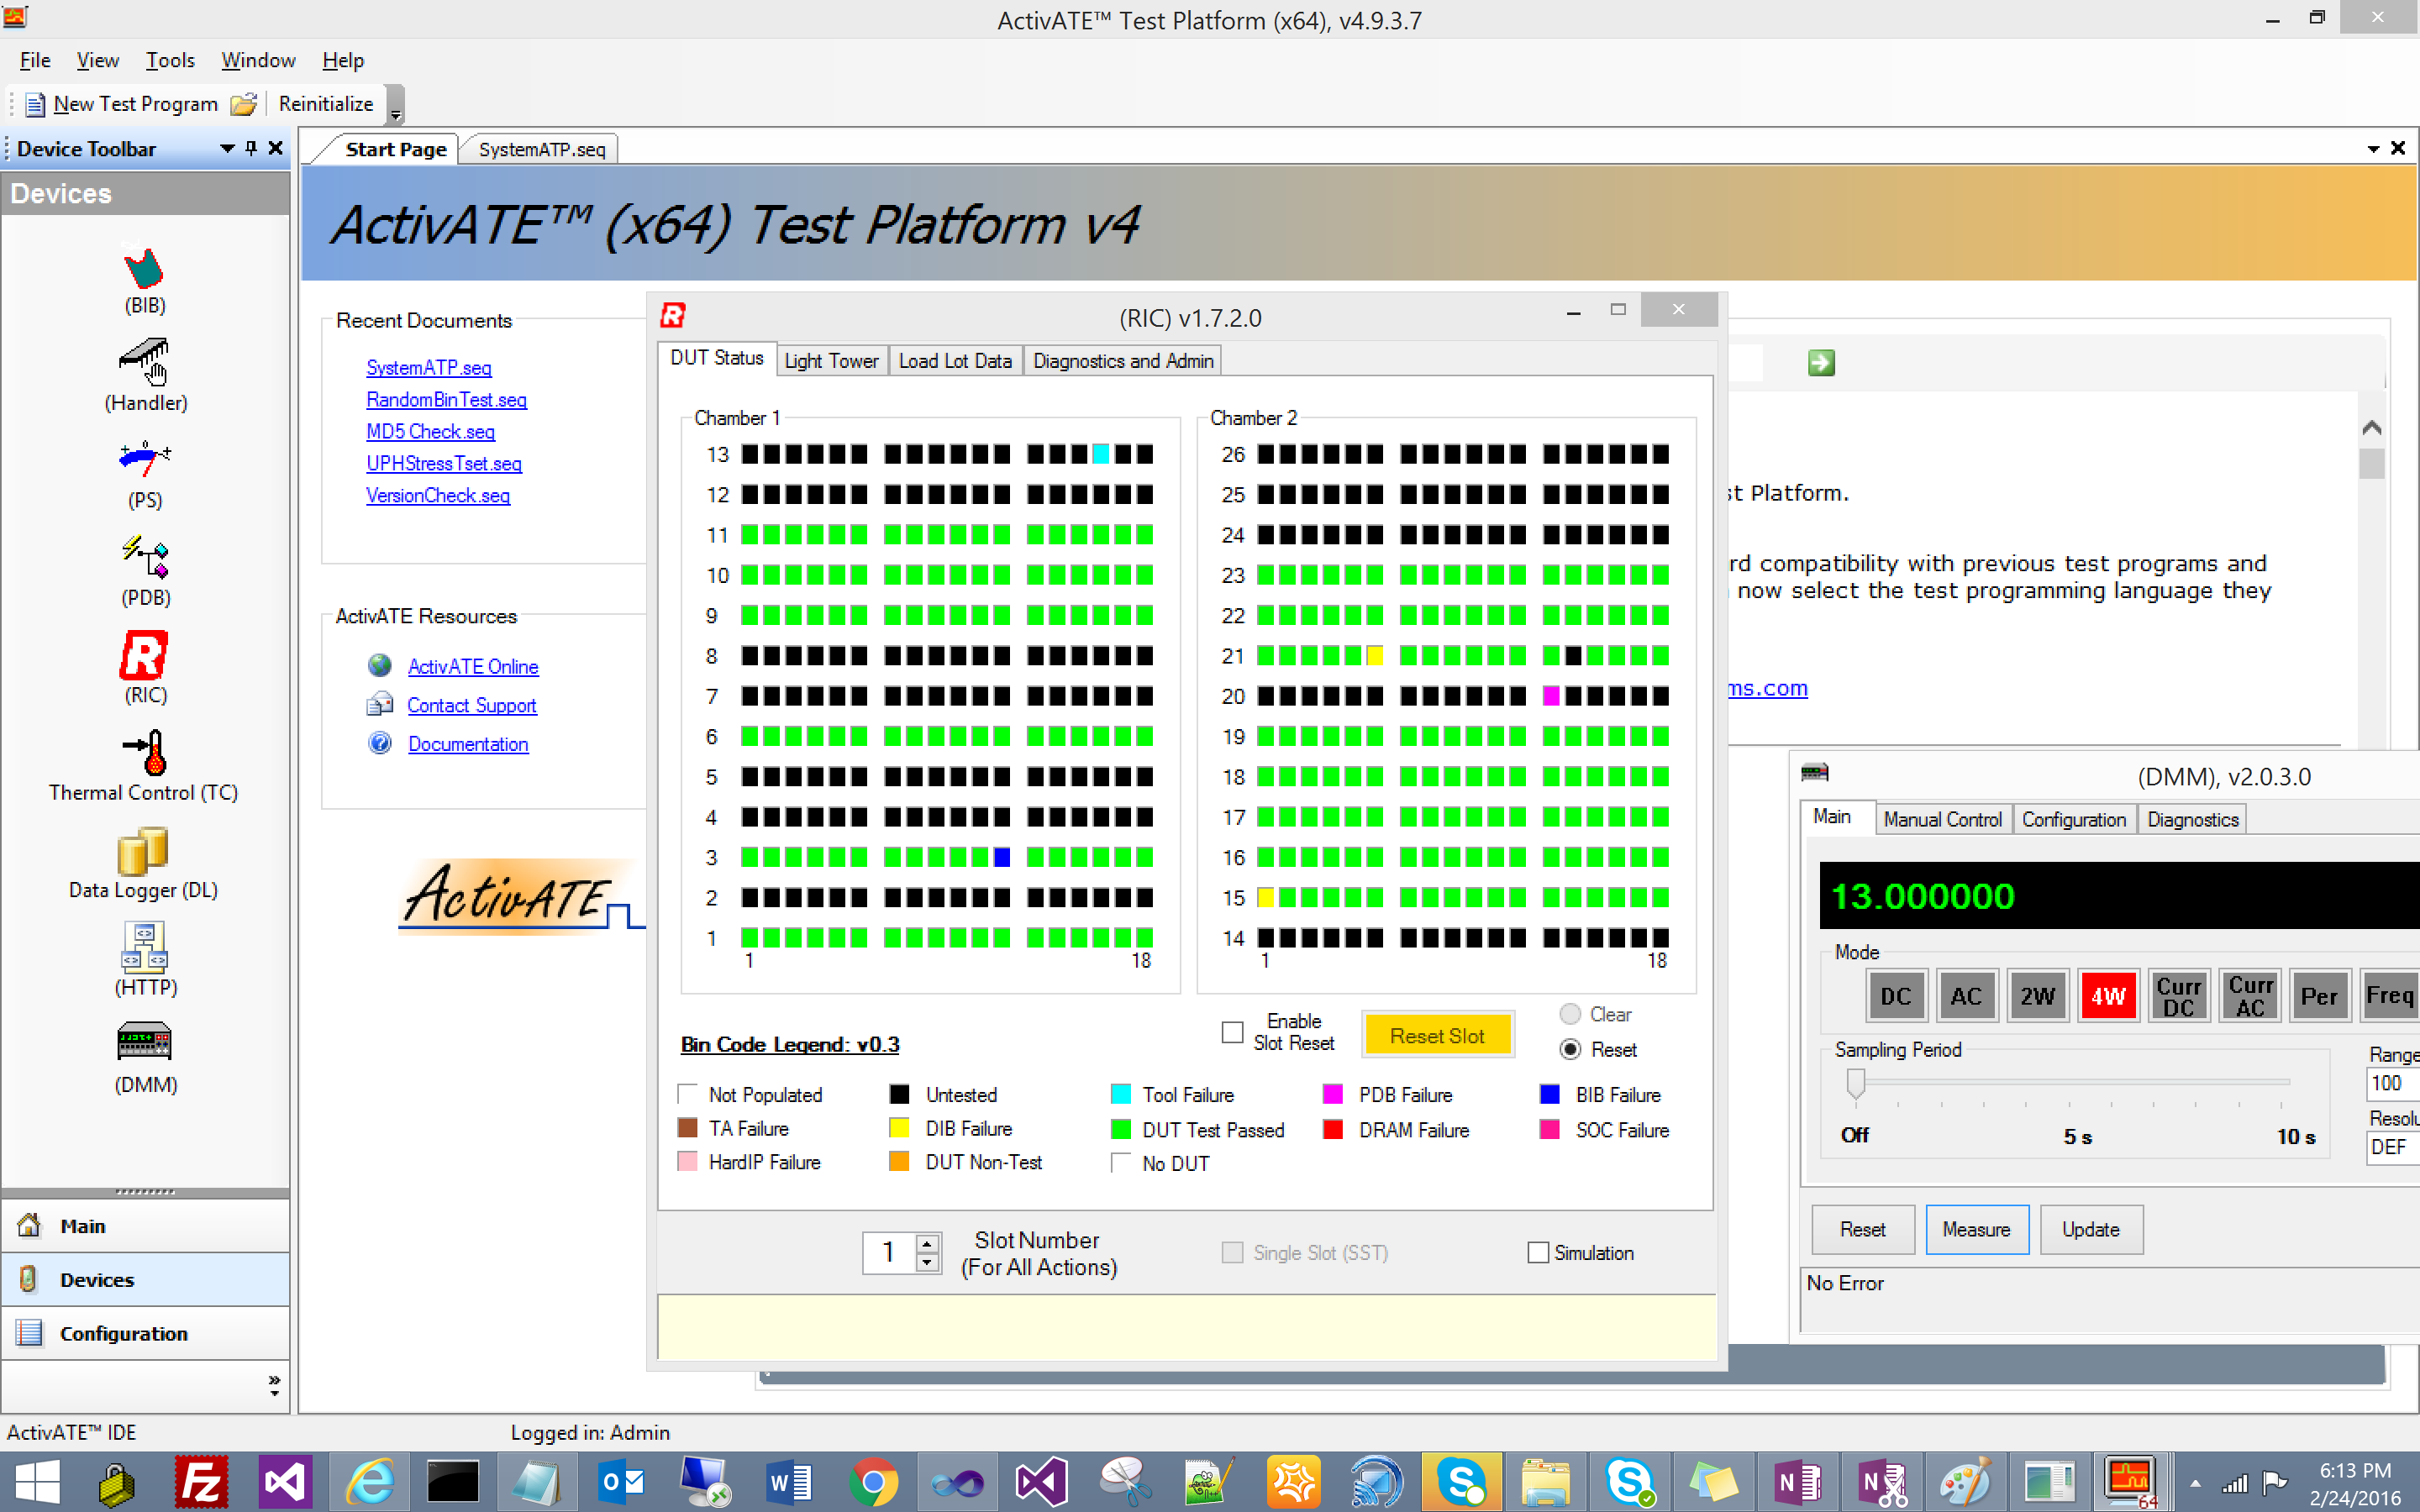Open the Data Logger (DL) device
Screen dimensions: 2420x1512
point(144,851)
